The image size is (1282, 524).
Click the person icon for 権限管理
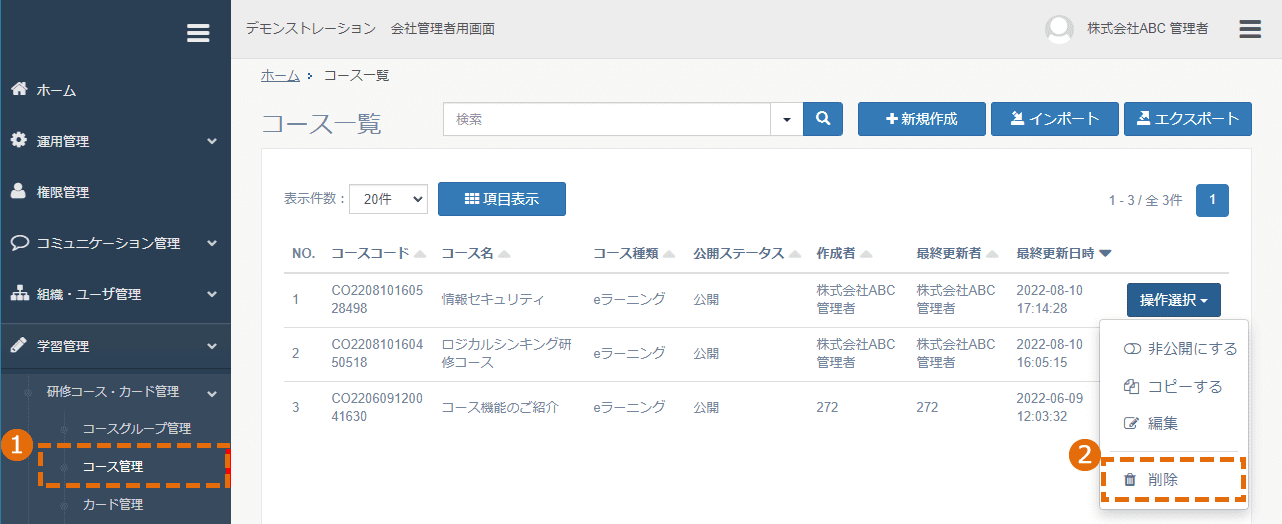[18, 191]
